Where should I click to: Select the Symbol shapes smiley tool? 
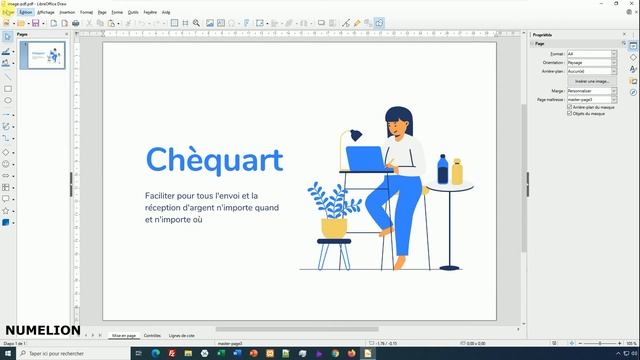(6, 164)
